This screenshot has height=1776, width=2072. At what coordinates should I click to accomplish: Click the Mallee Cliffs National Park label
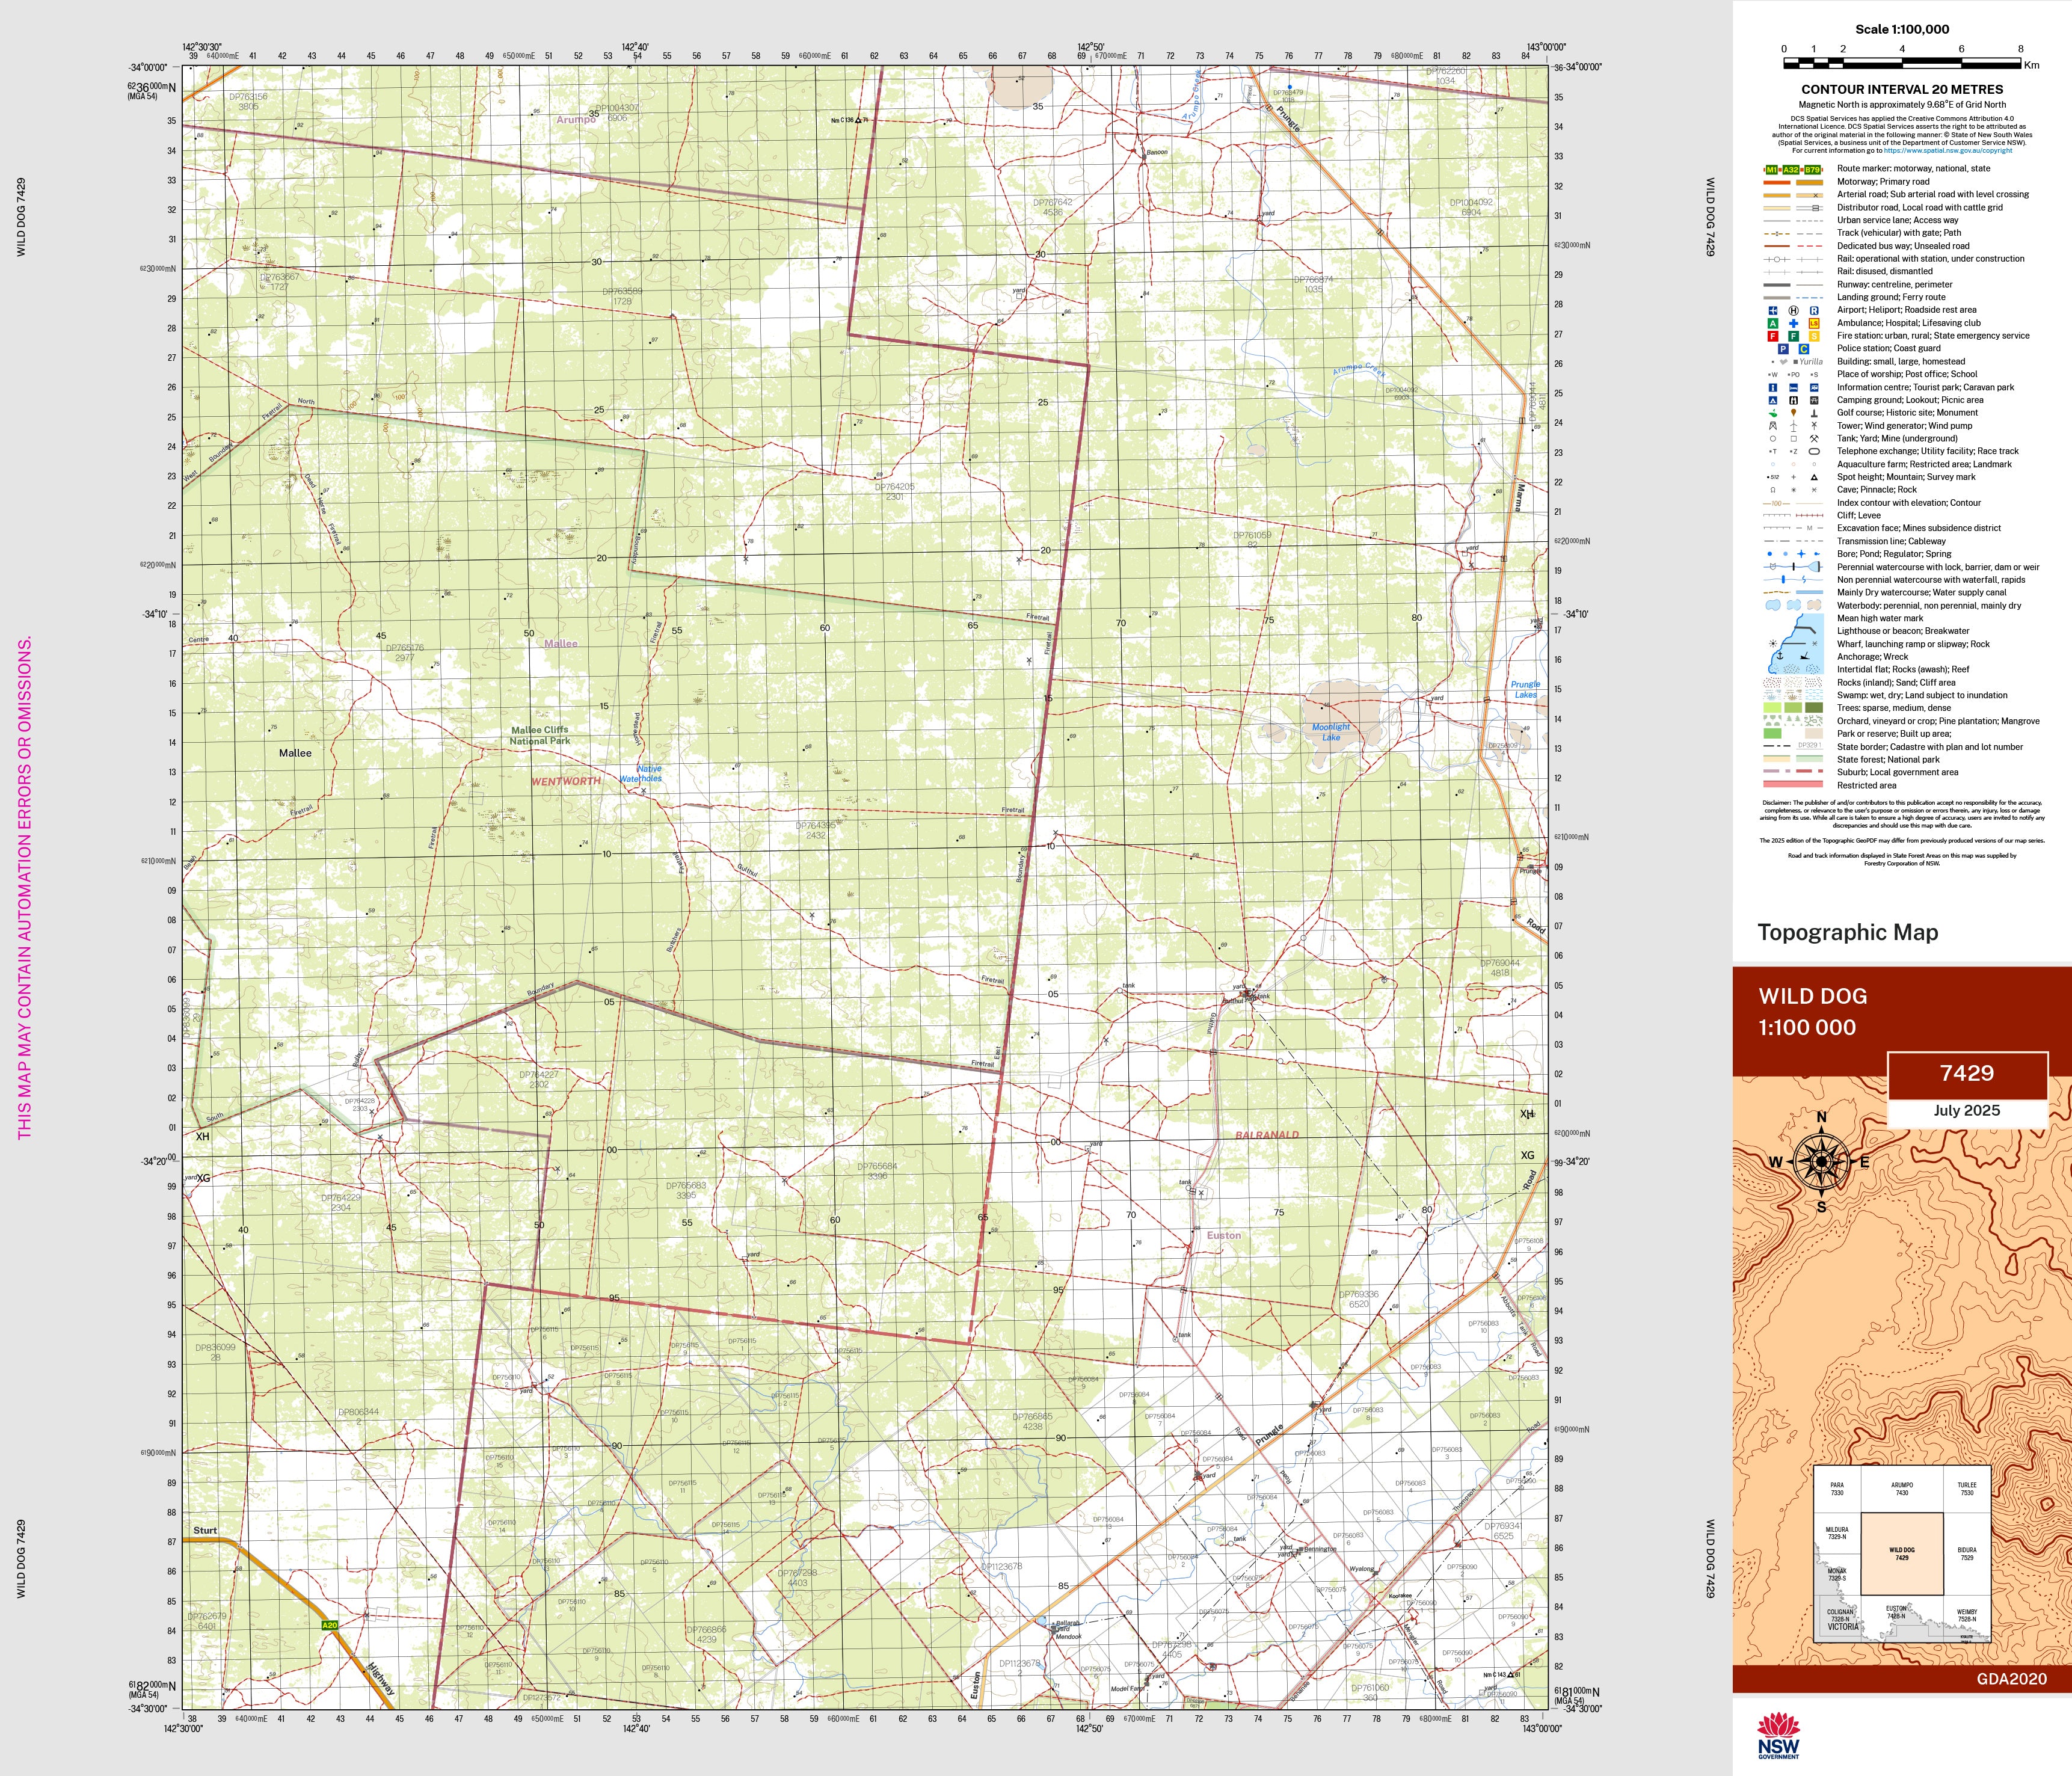(540, 735)
